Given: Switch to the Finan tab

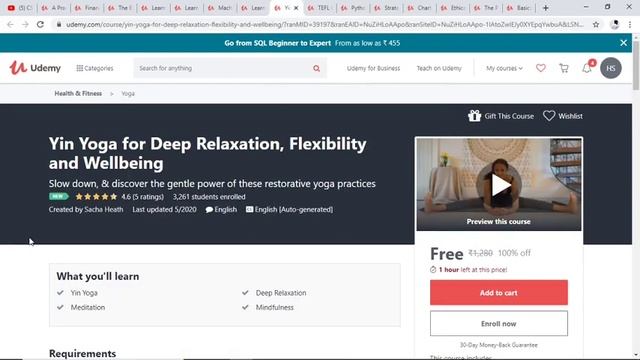Looking at the screenshot, I should pos(87,8).
